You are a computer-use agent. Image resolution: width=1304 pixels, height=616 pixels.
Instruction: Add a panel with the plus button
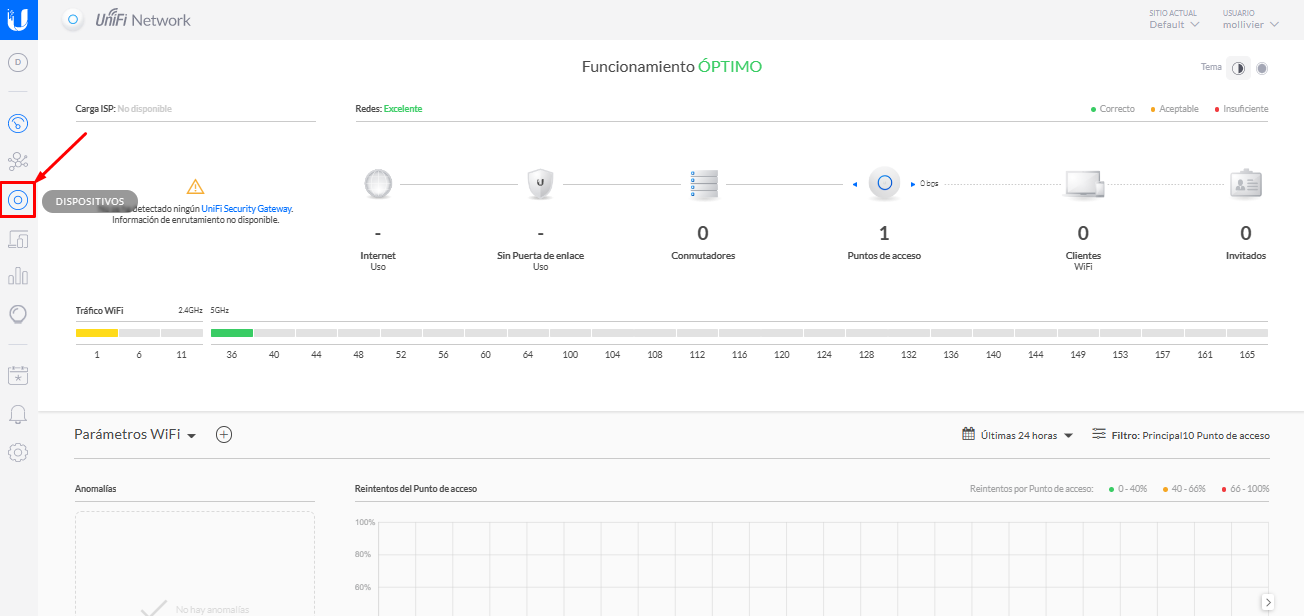pos(224,434)
